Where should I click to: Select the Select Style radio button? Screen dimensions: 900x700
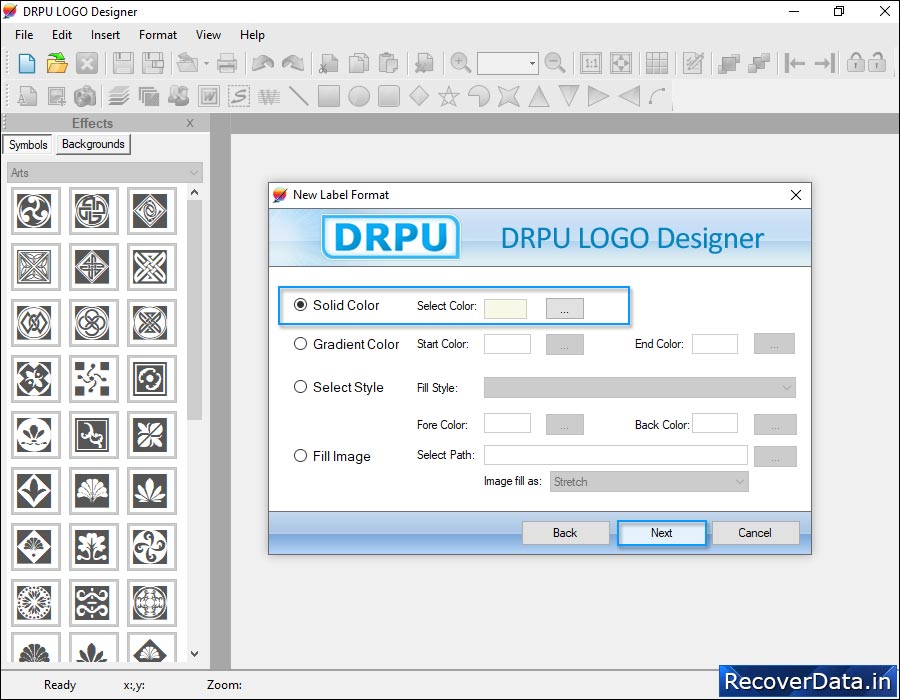[x=300, y=387]
